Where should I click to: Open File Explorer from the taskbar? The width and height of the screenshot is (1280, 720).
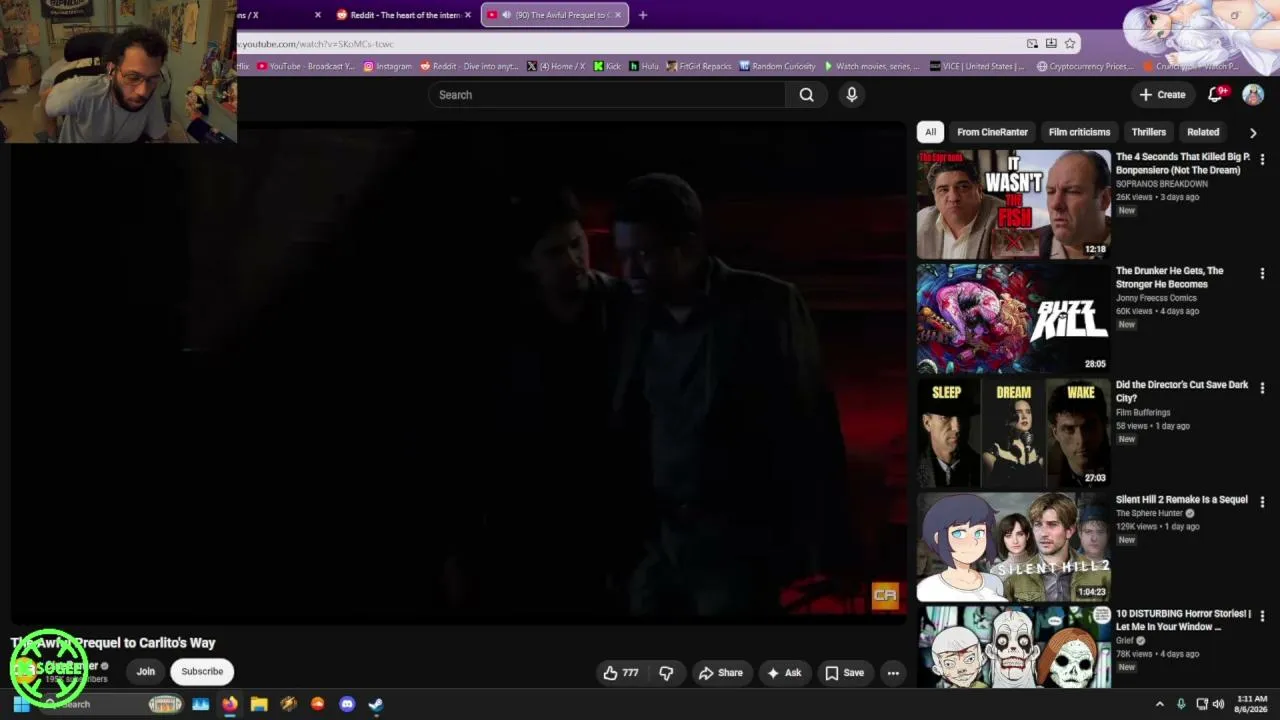tap(259, 704)
